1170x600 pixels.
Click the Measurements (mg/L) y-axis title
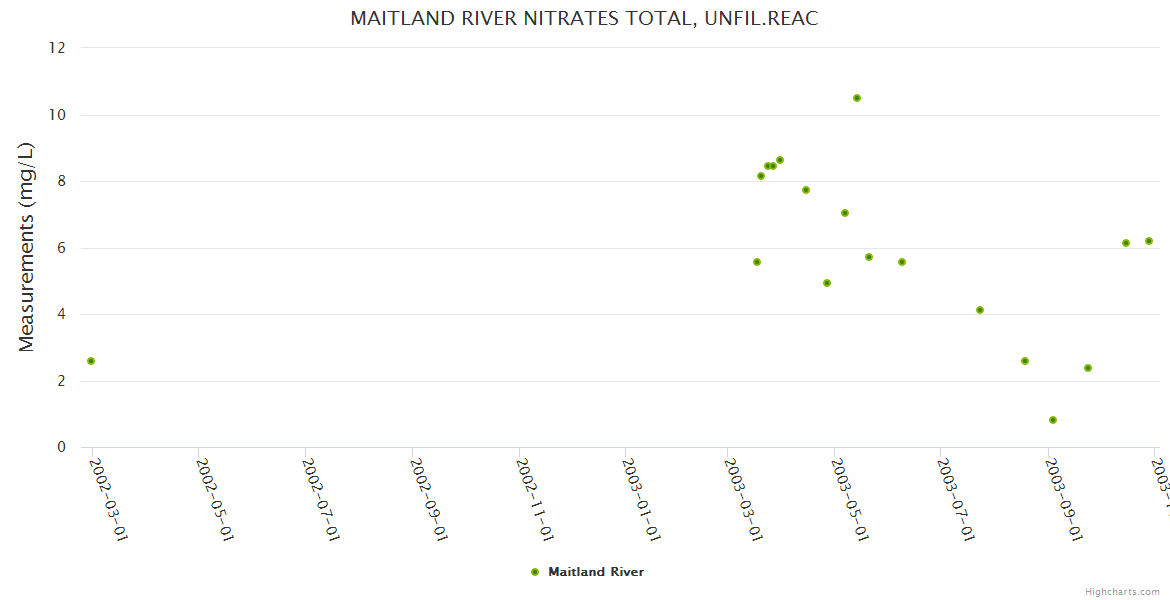click(x=27, y=247)
